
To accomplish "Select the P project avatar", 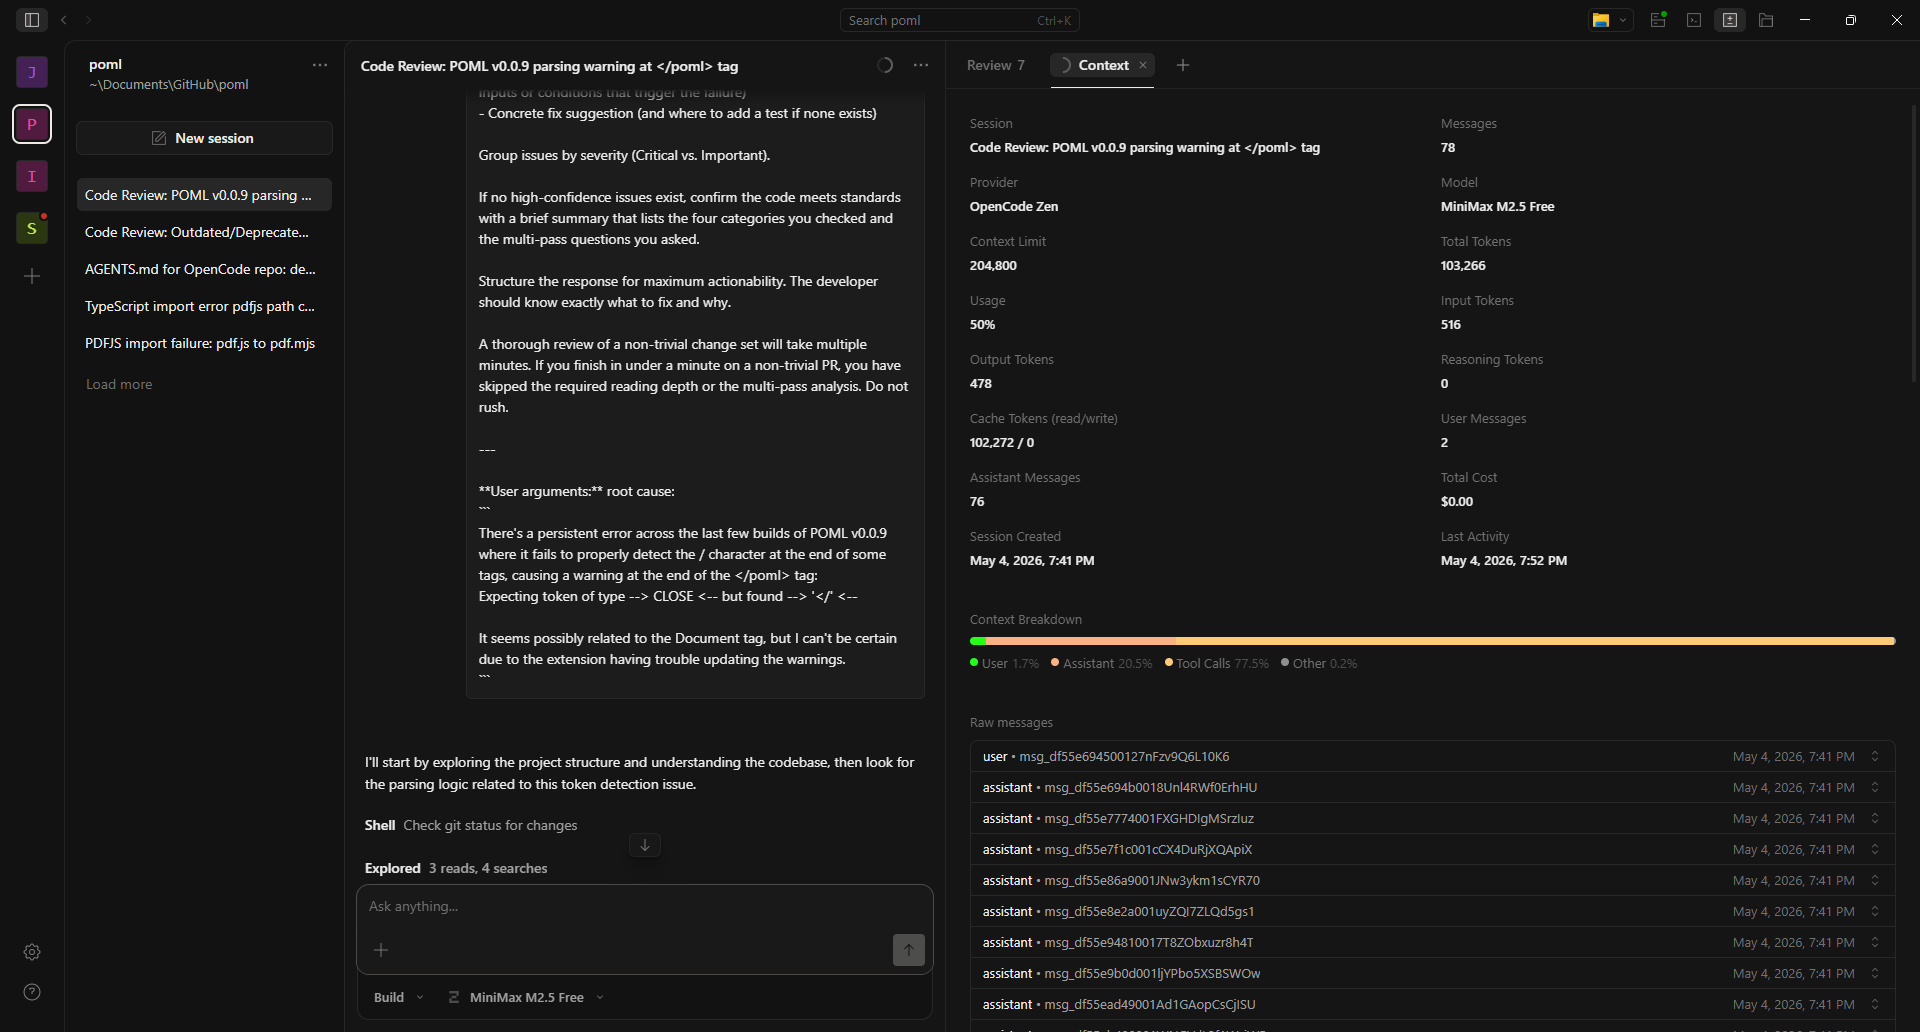I will tap(32, 124).
